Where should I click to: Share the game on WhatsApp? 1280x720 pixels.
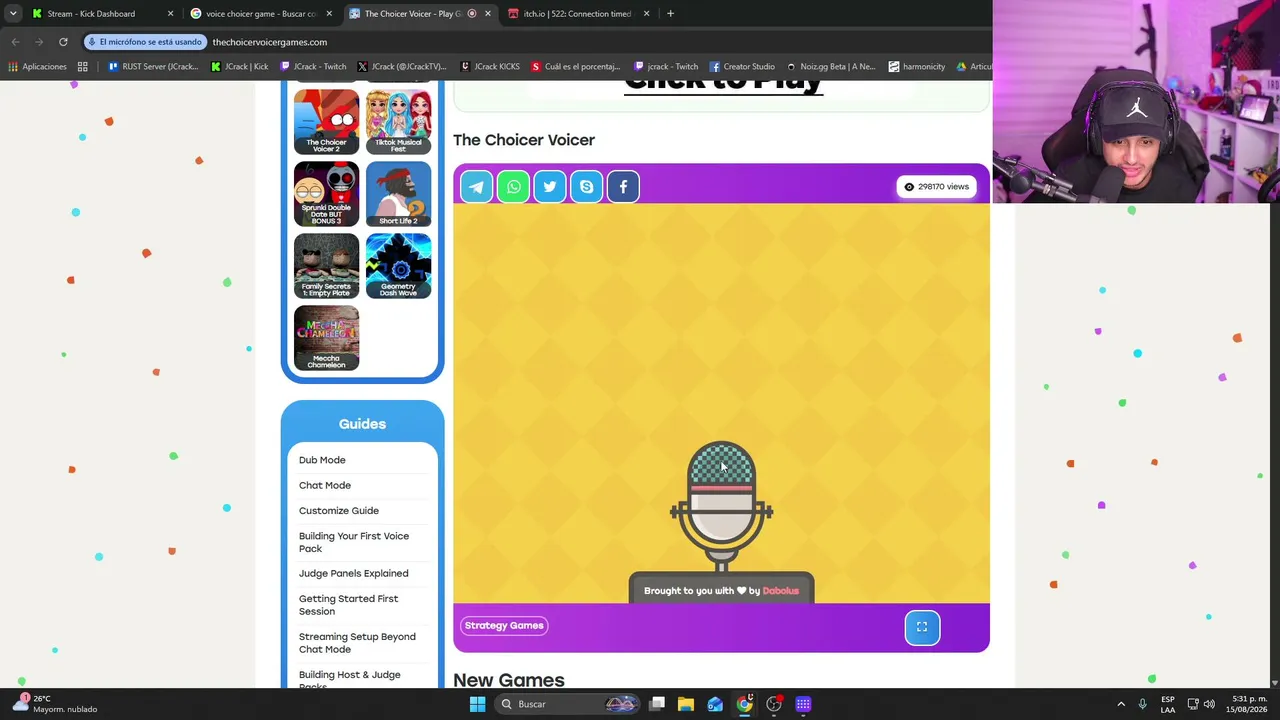[513, 187]
